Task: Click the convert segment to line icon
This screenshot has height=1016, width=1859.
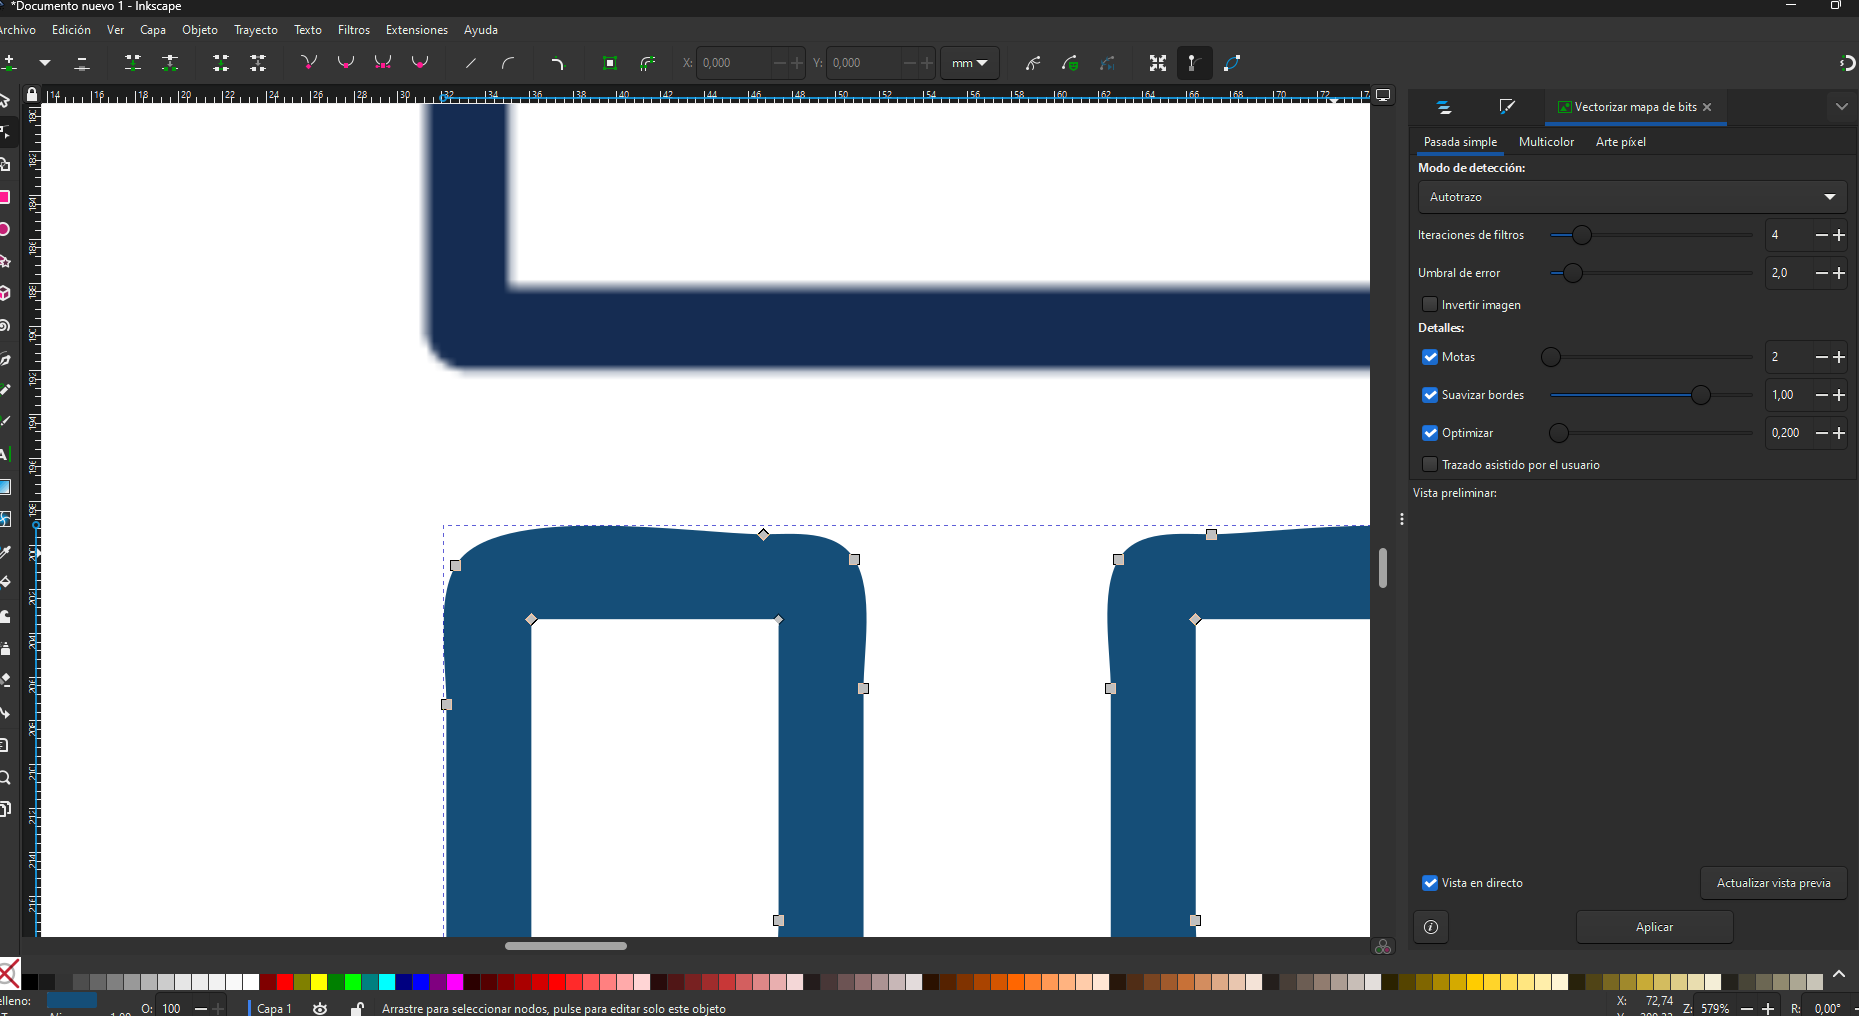Action: click(x=470, y=63)
